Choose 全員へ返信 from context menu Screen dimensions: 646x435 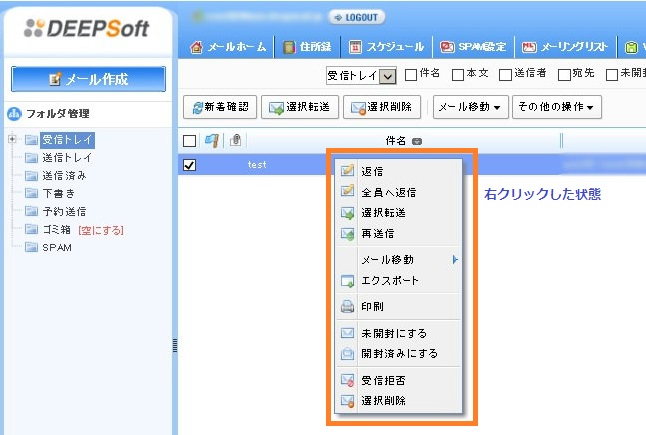388,192
